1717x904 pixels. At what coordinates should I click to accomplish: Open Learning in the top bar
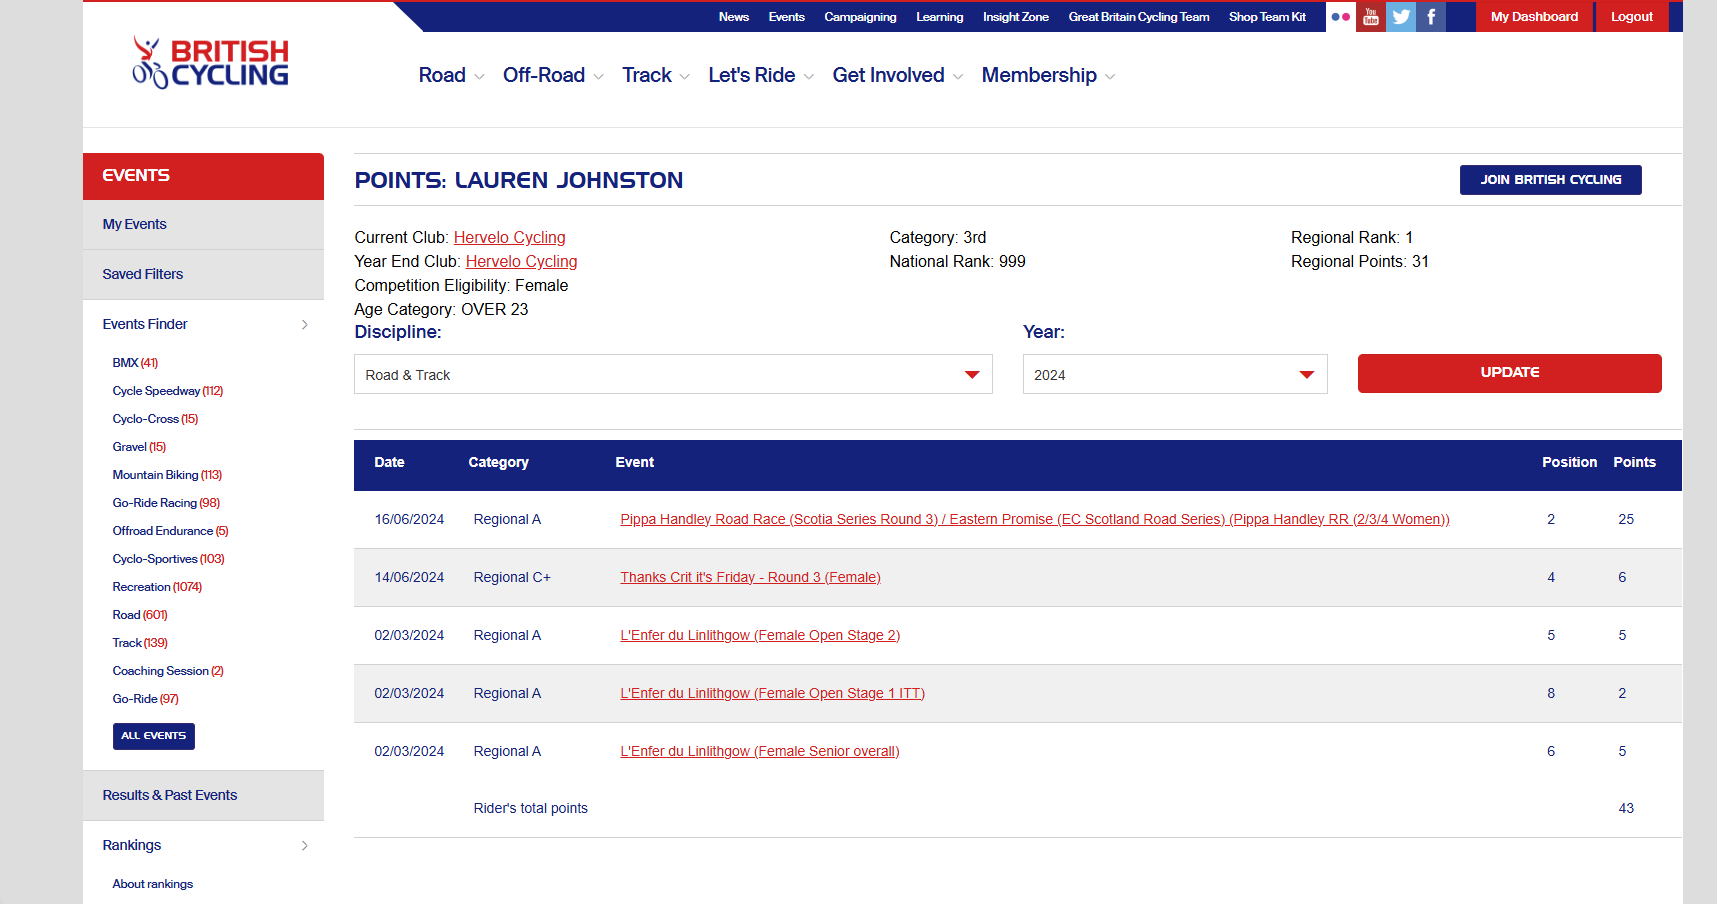point(939,17)
